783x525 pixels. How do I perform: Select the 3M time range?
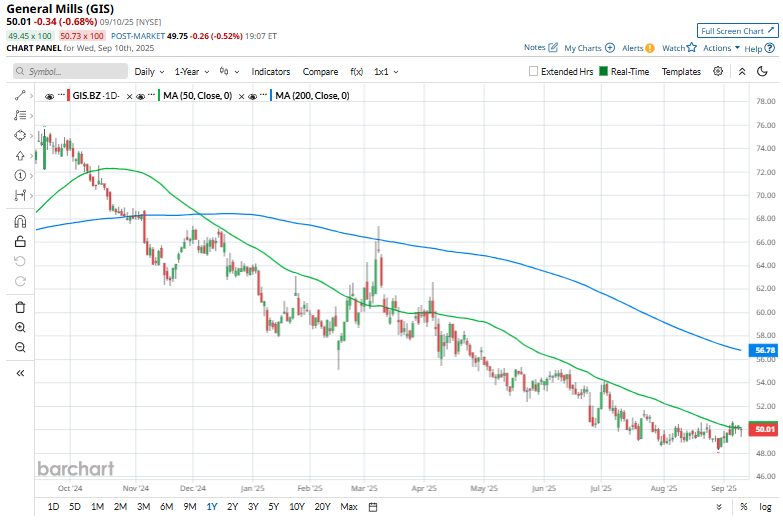[144, 507]
